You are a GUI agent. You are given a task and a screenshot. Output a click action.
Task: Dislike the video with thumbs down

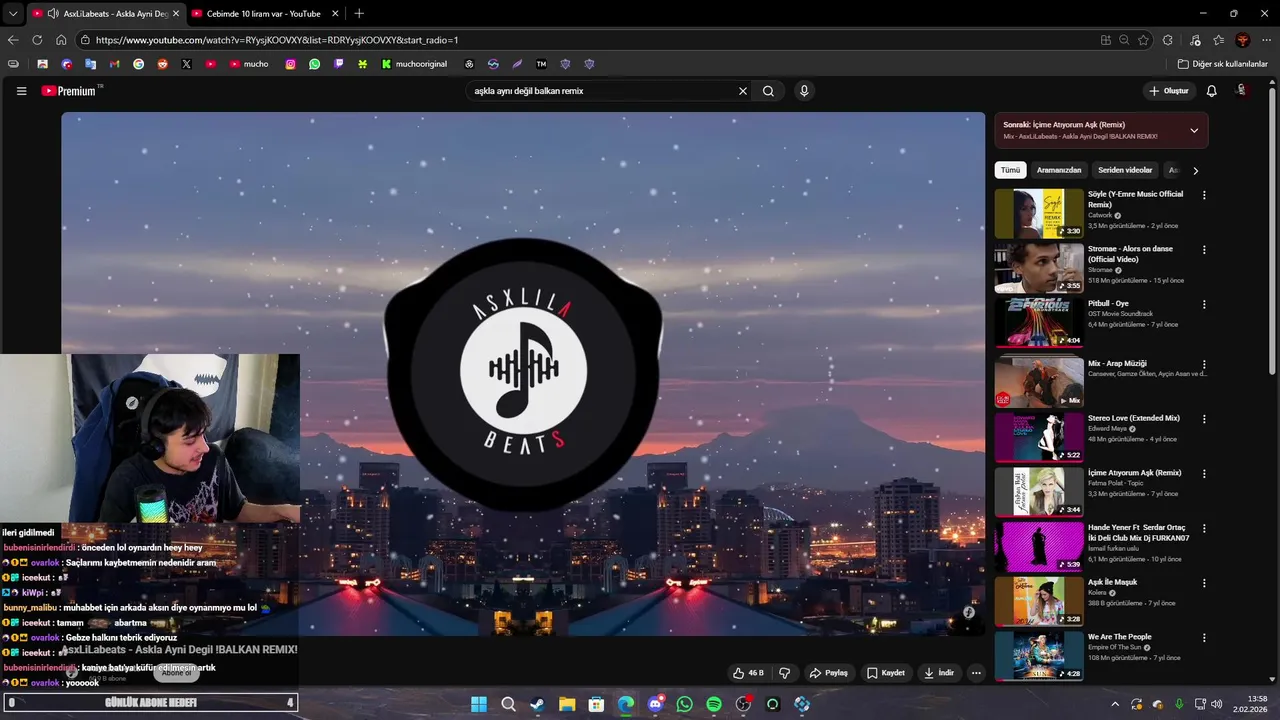785,673
